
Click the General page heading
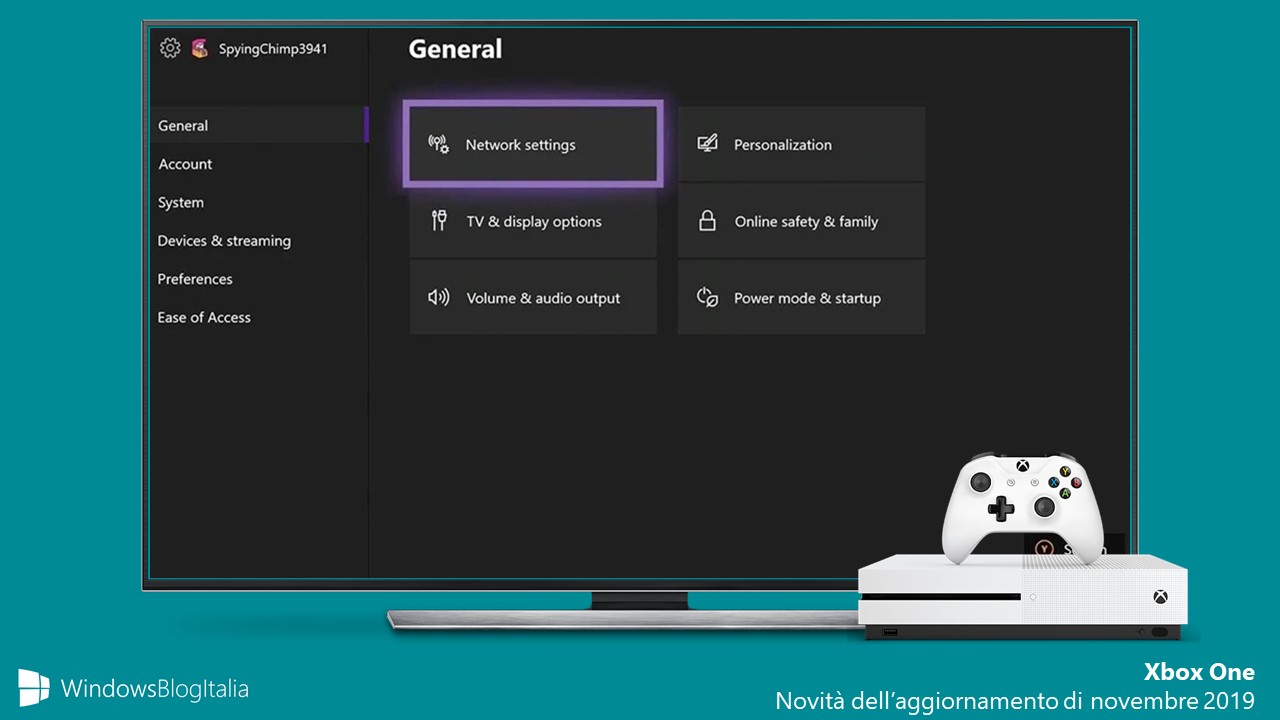455,49
